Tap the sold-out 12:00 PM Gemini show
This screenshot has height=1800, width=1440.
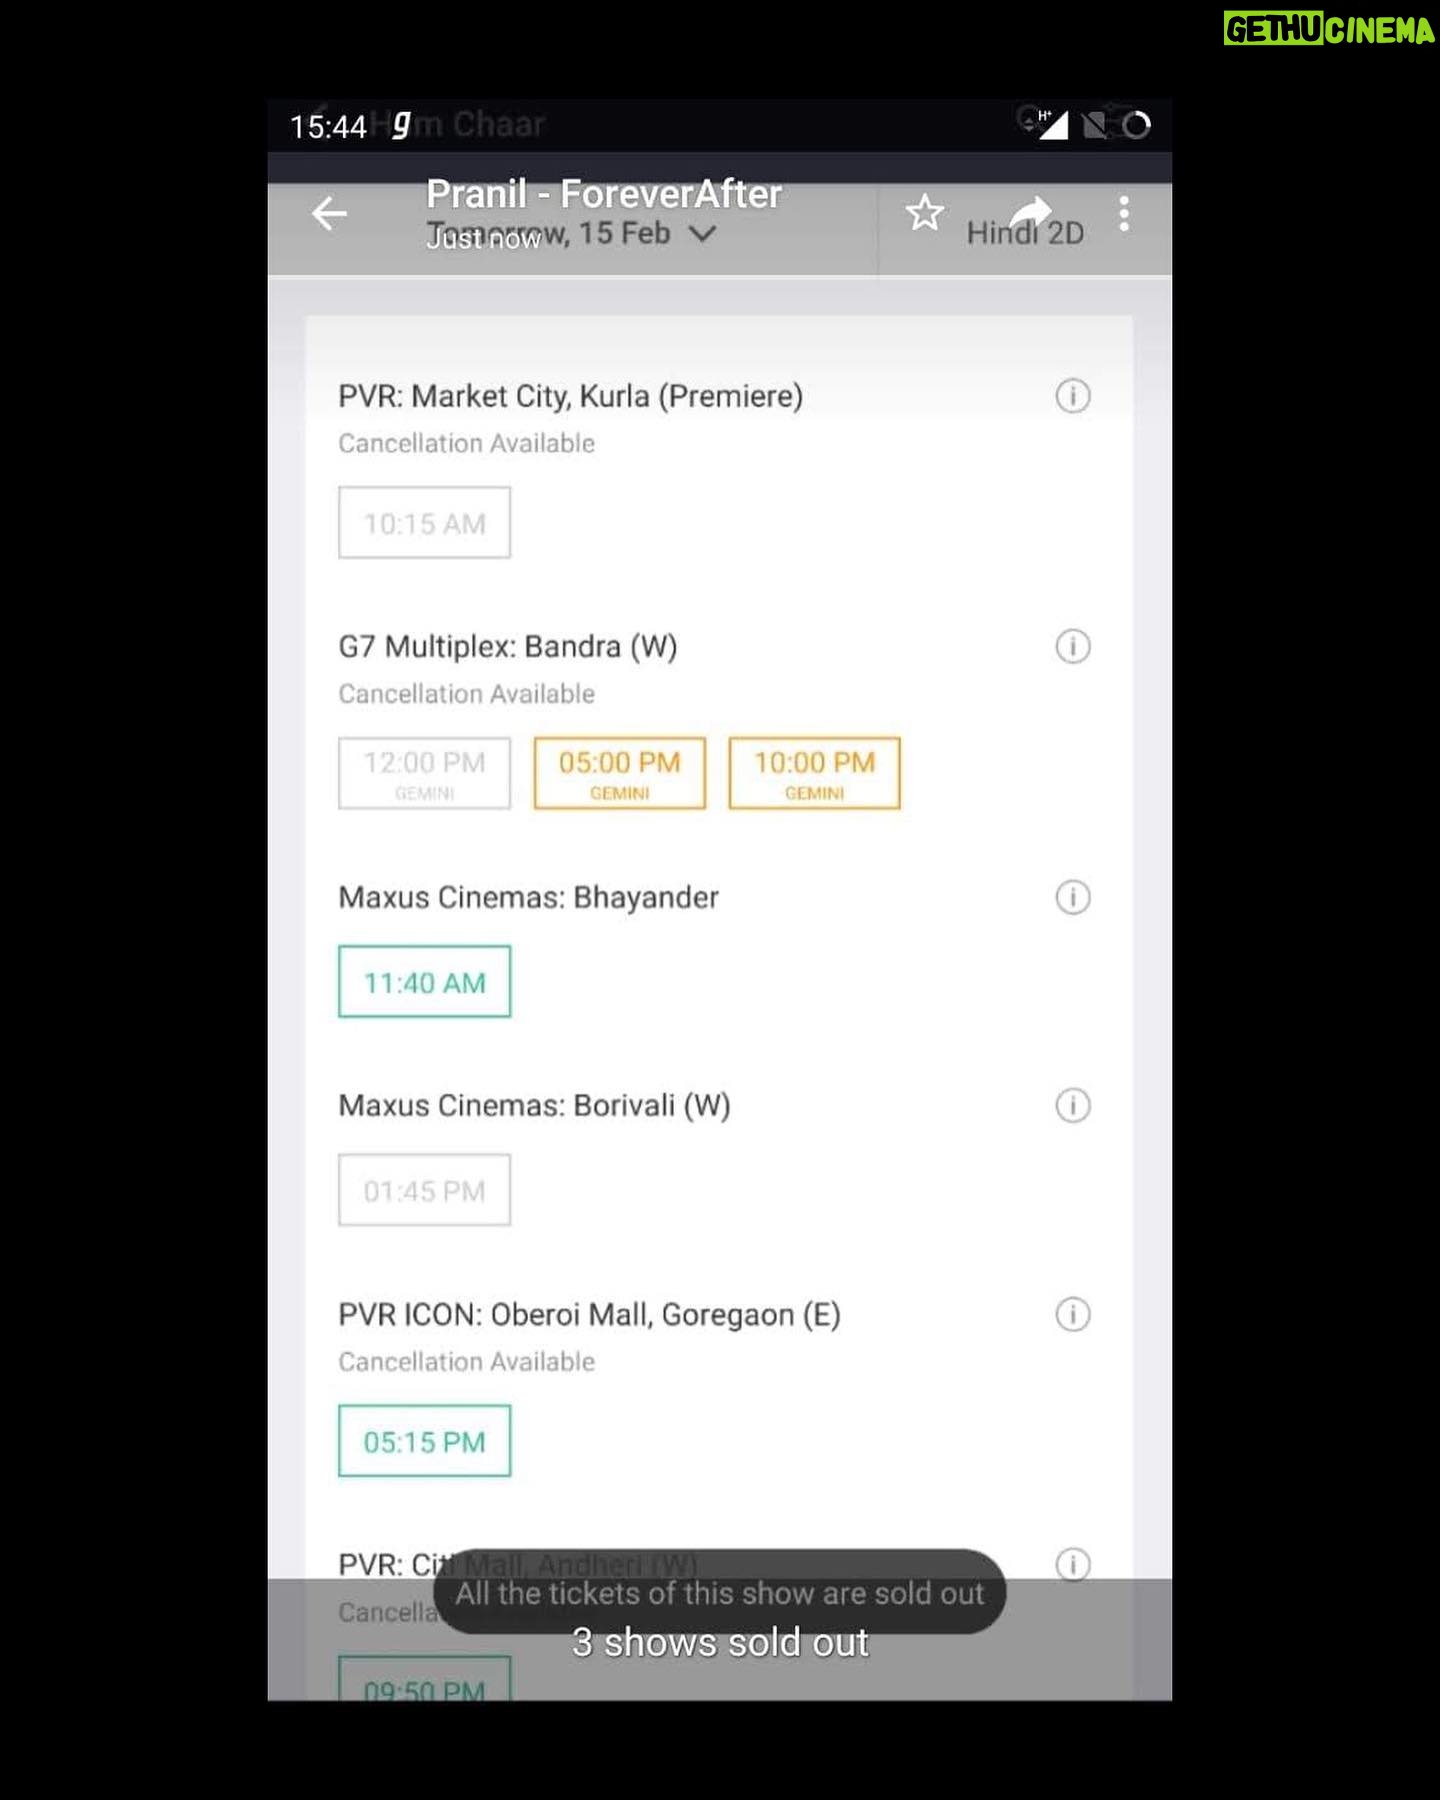click(x=425, y=773)
